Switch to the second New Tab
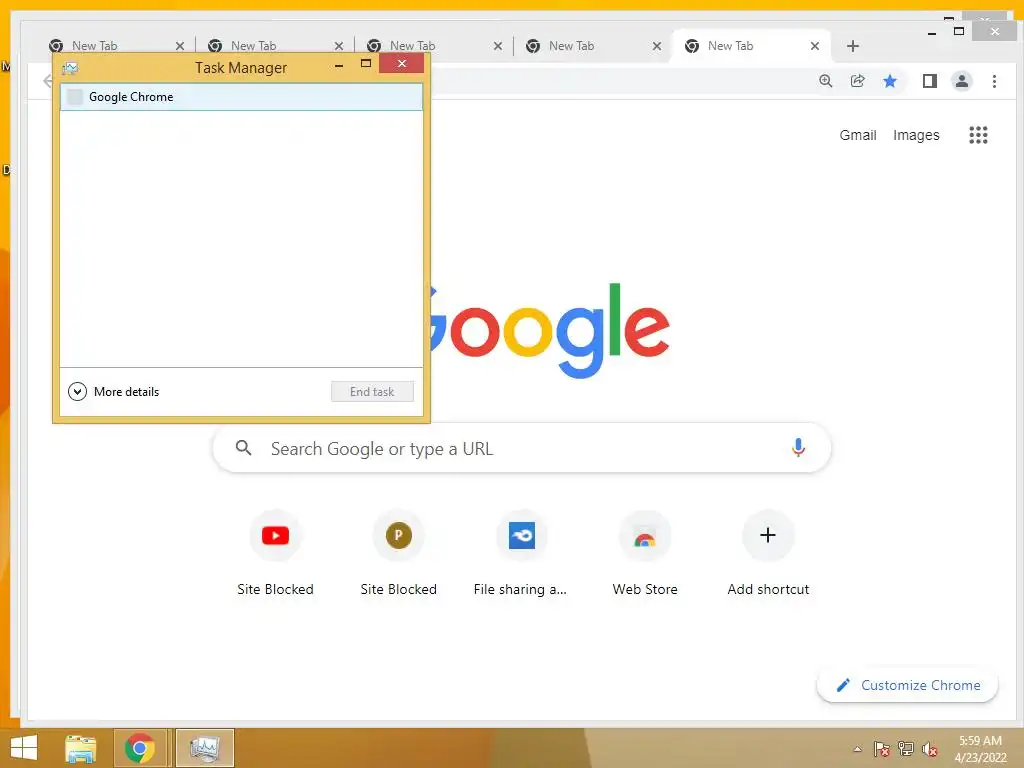The width and height of the screenshot is (1024, 768). click(x=274, y=46)
